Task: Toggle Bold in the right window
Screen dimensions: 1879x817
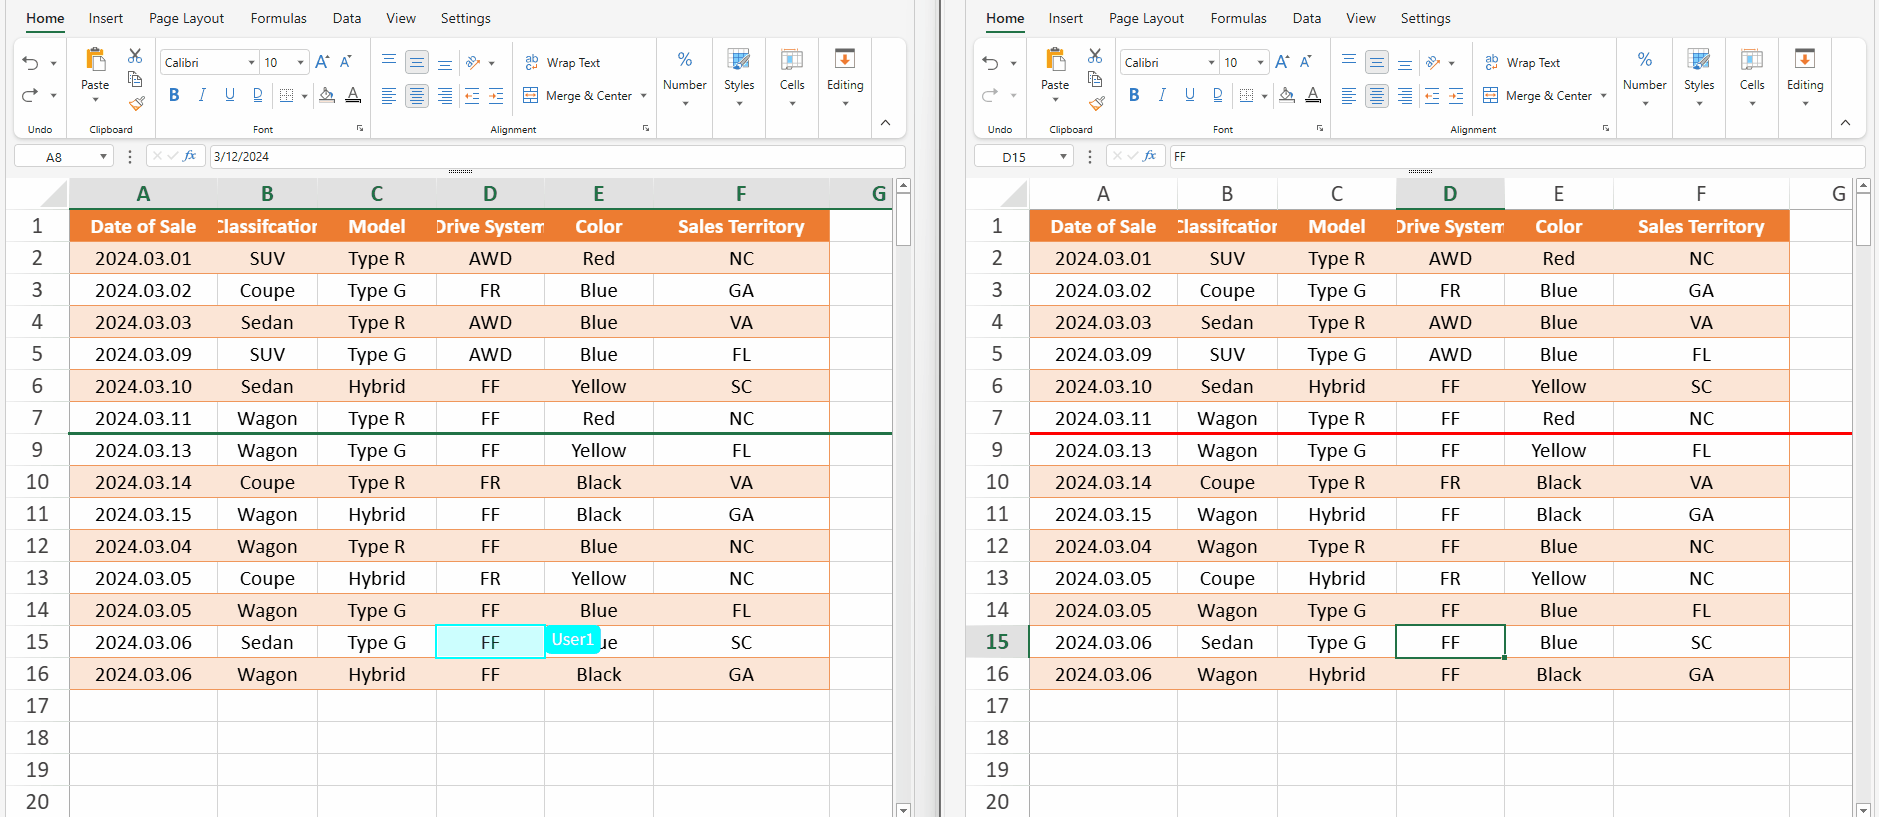Action: [1134, 95]
